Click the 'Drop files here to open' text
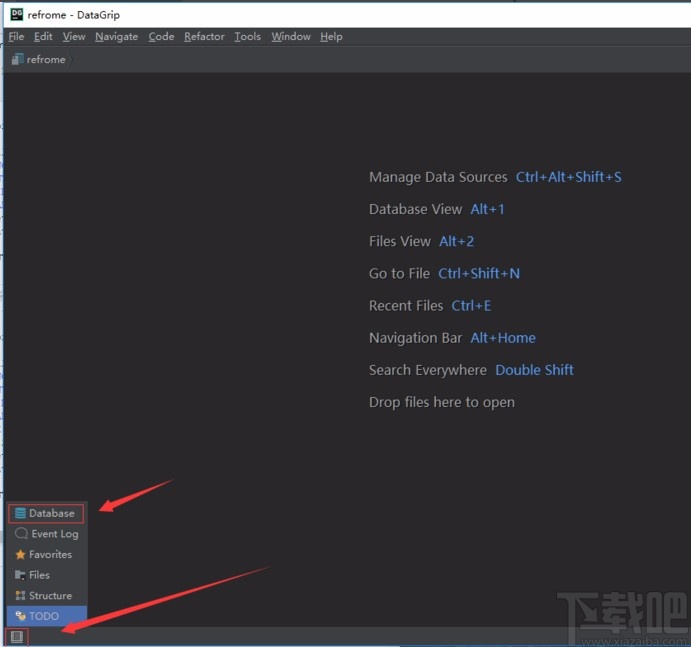The height and width of the screenshot is (647, 691). click(442, 402)
